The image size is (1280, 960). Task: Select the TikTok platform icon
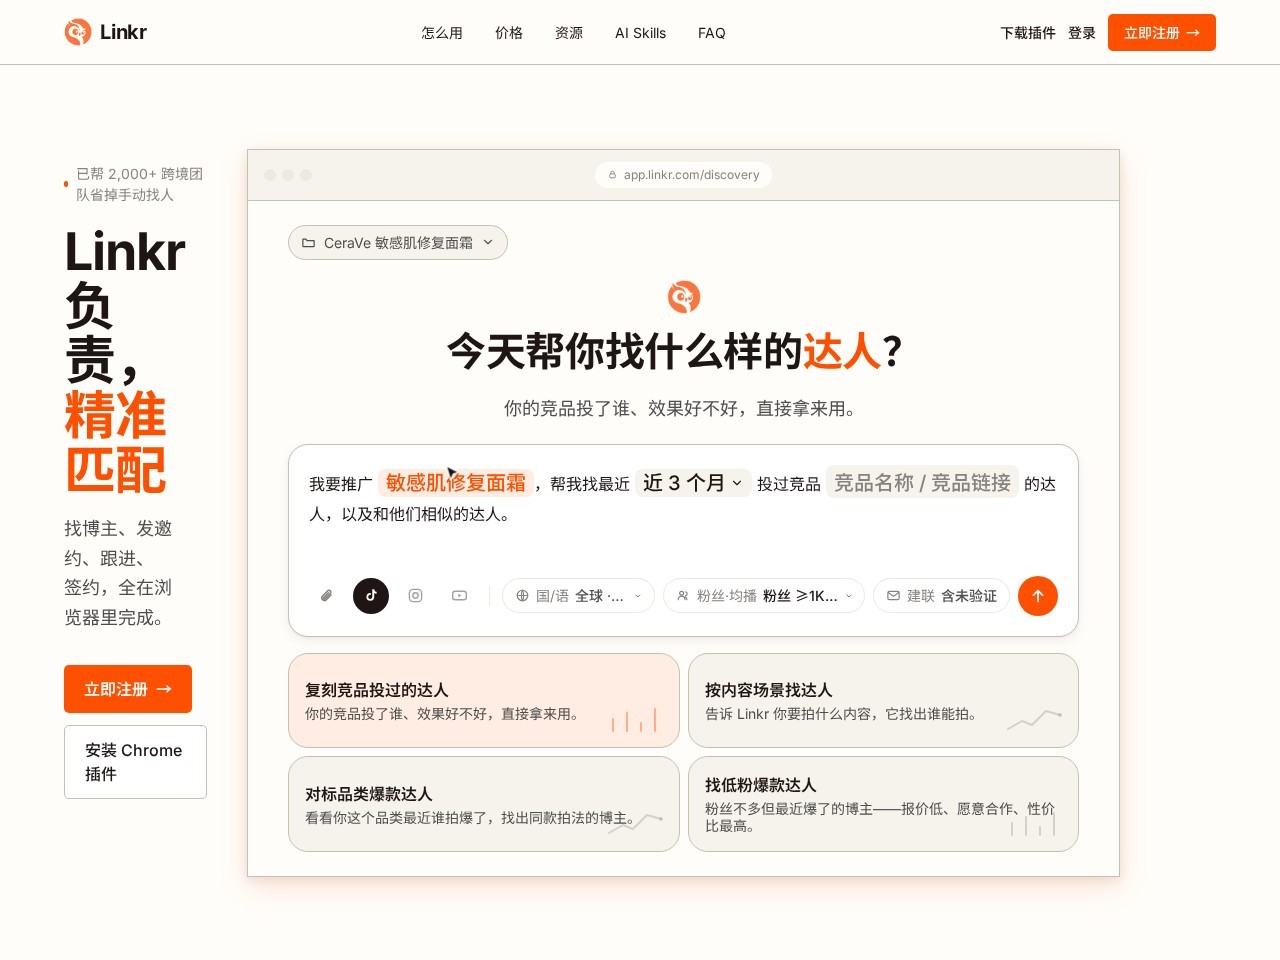pyautogui.click(x=371, y=596)
